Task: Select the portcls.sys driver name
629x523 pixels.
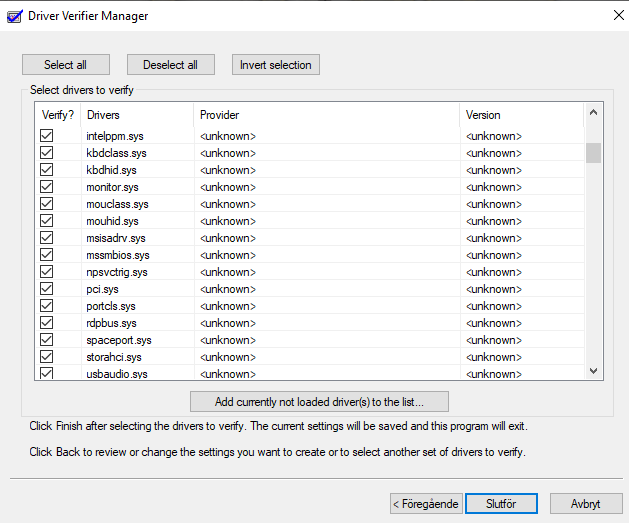Action: click(x=111, y=306)
